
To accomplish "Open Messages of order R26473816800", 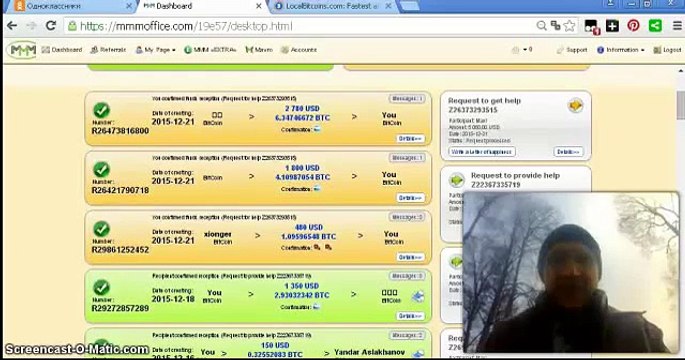I will click(407, 99).
